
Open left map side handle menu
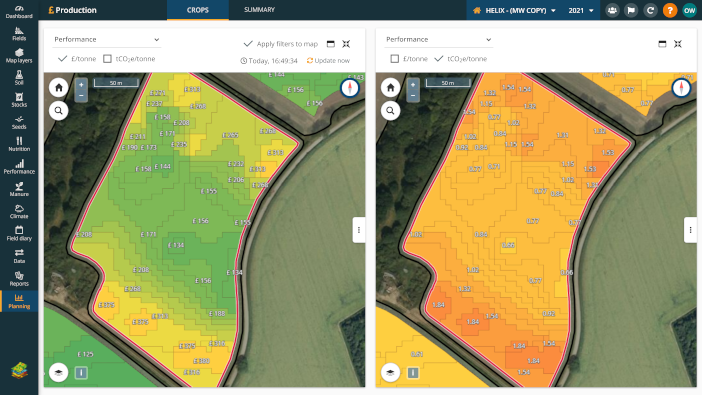[359, 230]
